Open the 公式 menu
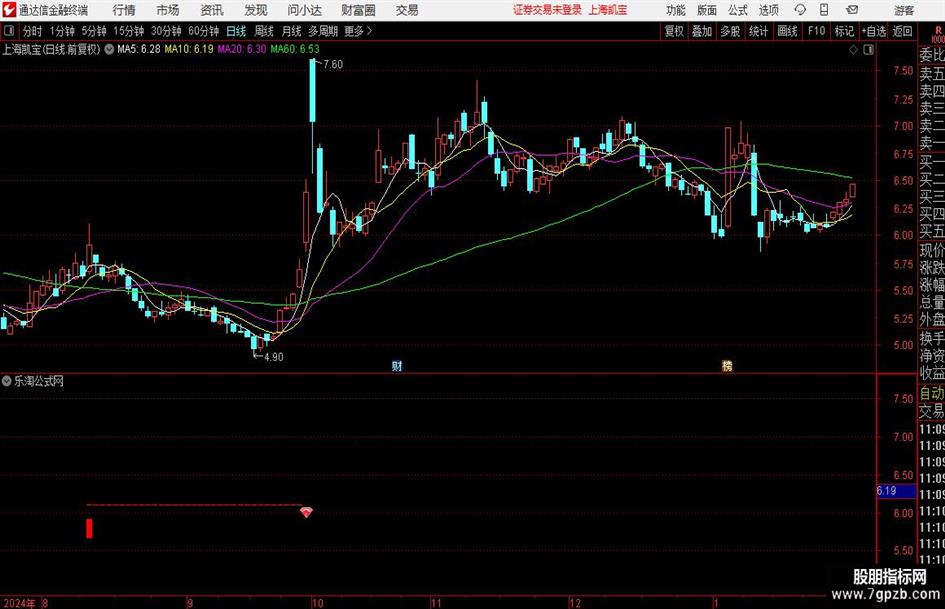Image resolution: width=945 pixels, height=609 pixels. (737, 10)
